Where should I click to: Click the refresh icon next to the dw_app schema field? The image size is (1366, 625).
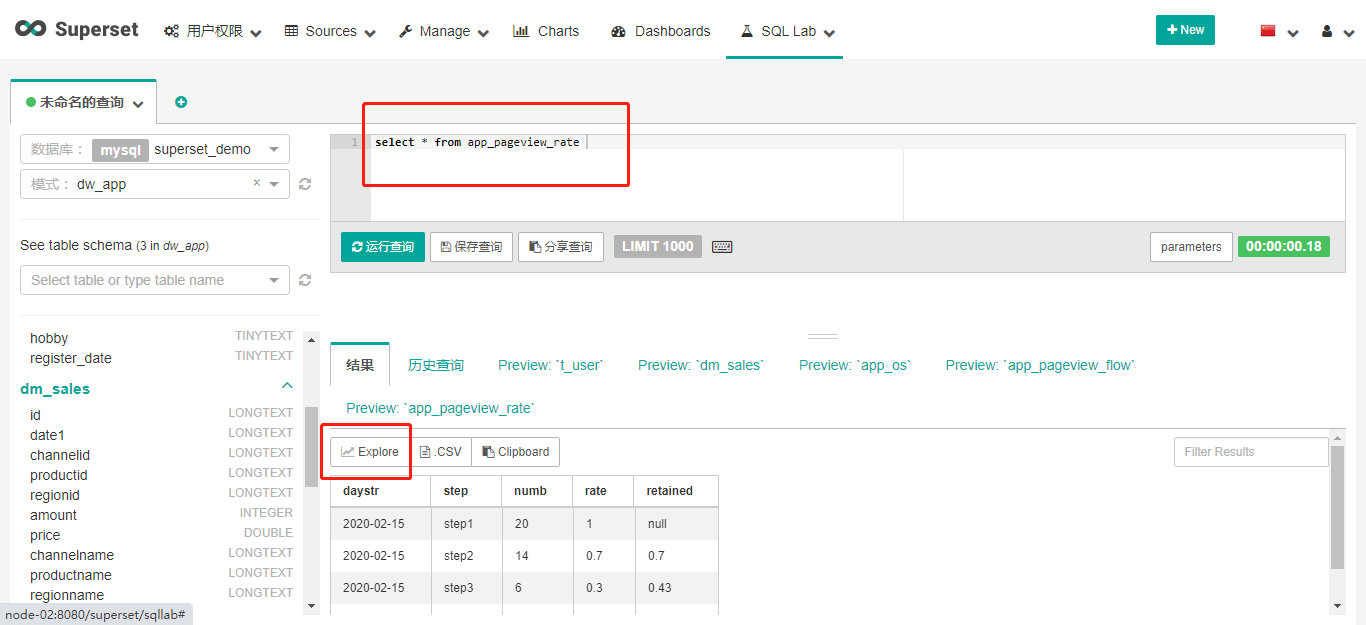305,184
